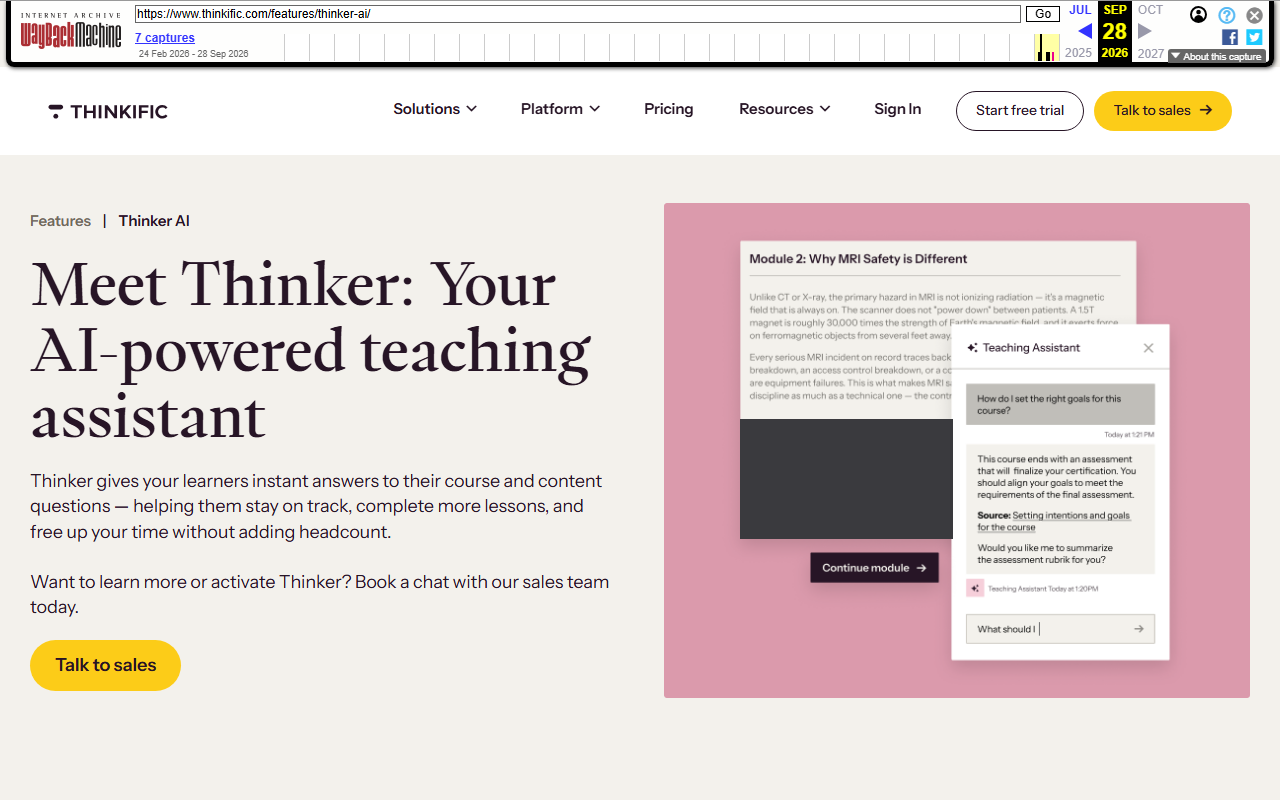
Task: Click the highlighted capture marker on the timeline
Action: (x=1047, y=48)
